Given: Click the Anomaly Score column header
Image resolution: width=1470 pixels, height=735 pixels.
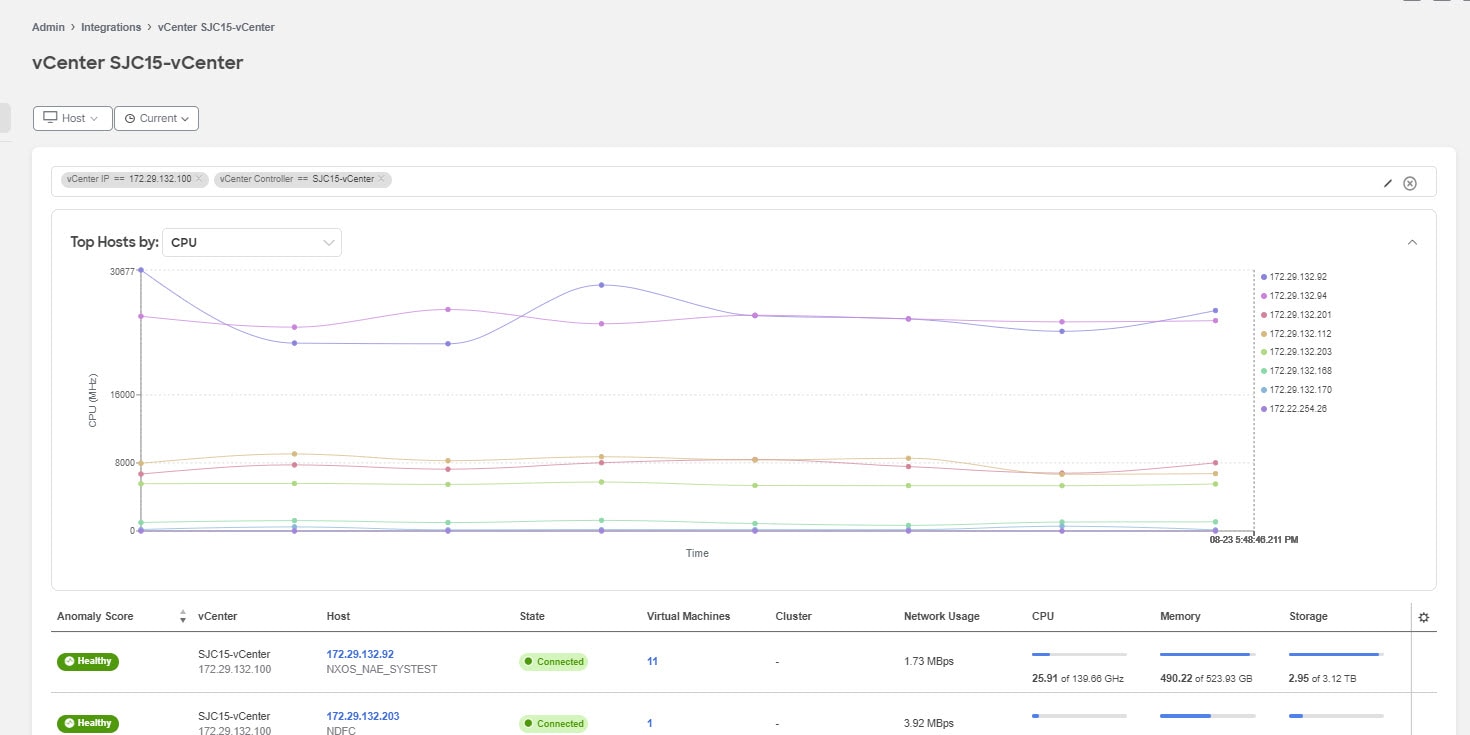Looking at the screenshot, I should pos(95,616).
